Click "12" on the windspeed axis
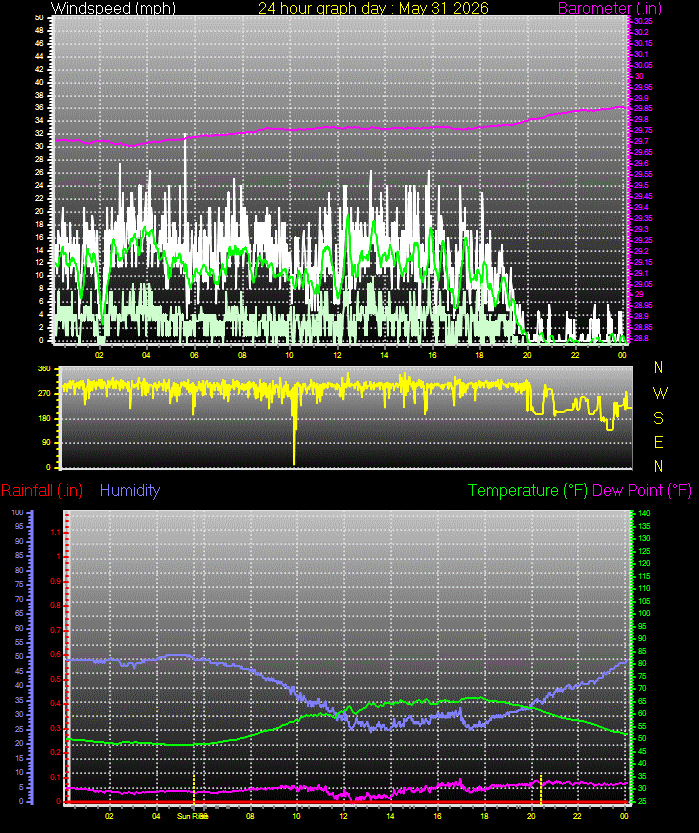 [x=39, y=262]
